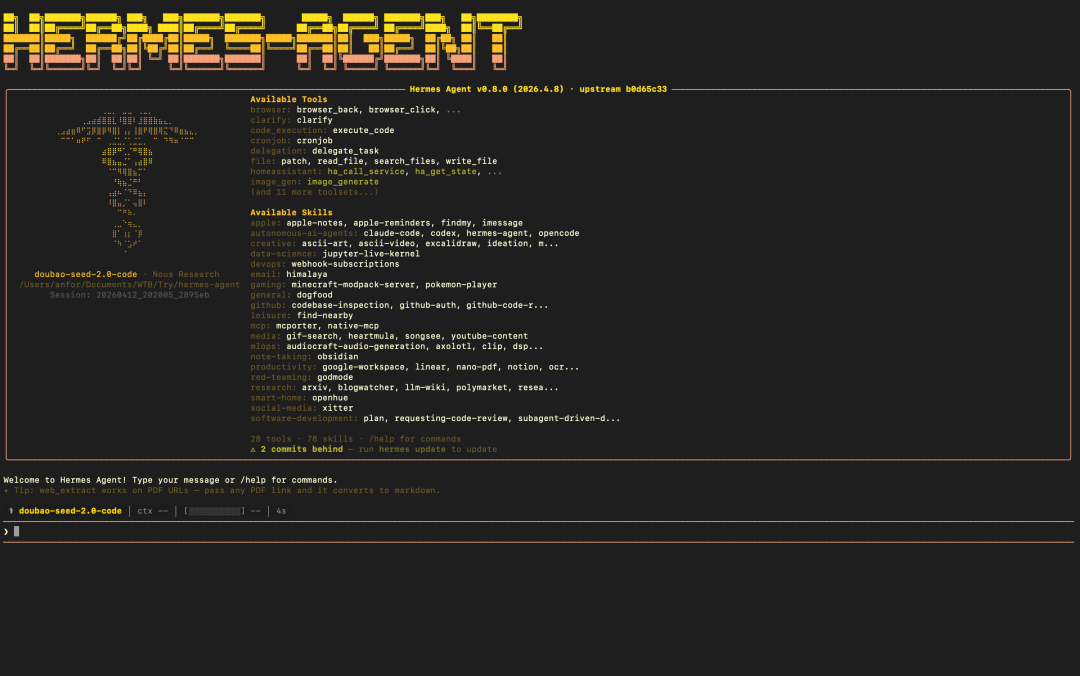Viewport: 1080px width, 676px height.
Task: Click the 'webhook-subscriptions' skill
Action: click(x=345, y=264)
